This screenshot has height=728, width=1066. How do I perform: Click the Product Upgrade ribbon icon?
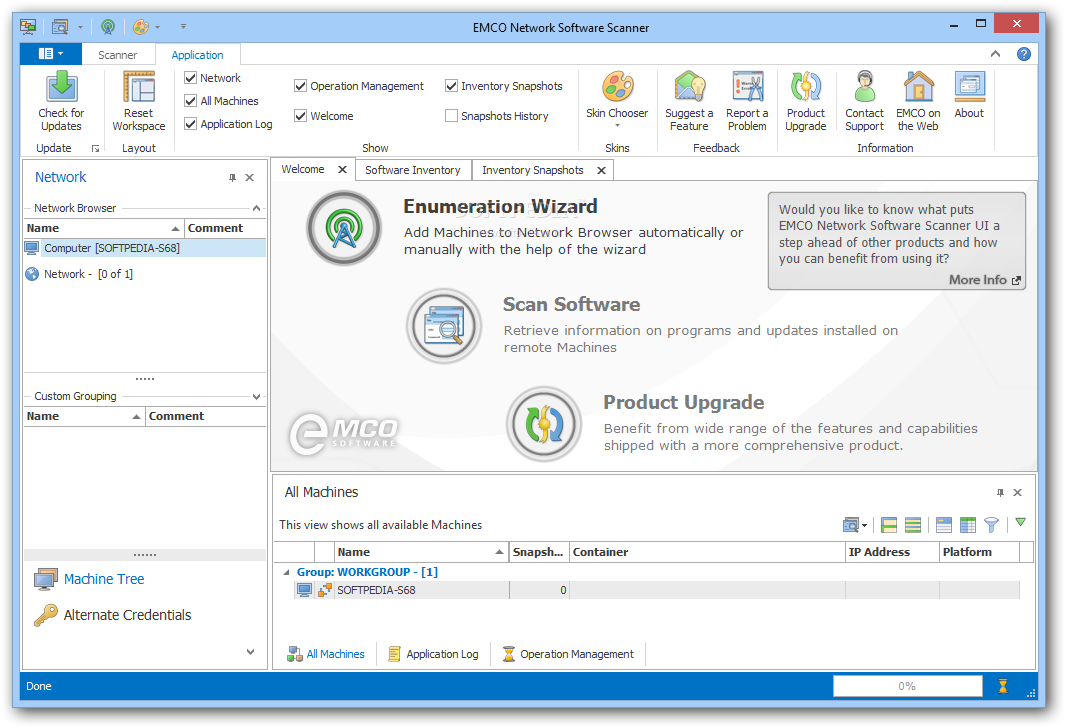click(806, 87)
